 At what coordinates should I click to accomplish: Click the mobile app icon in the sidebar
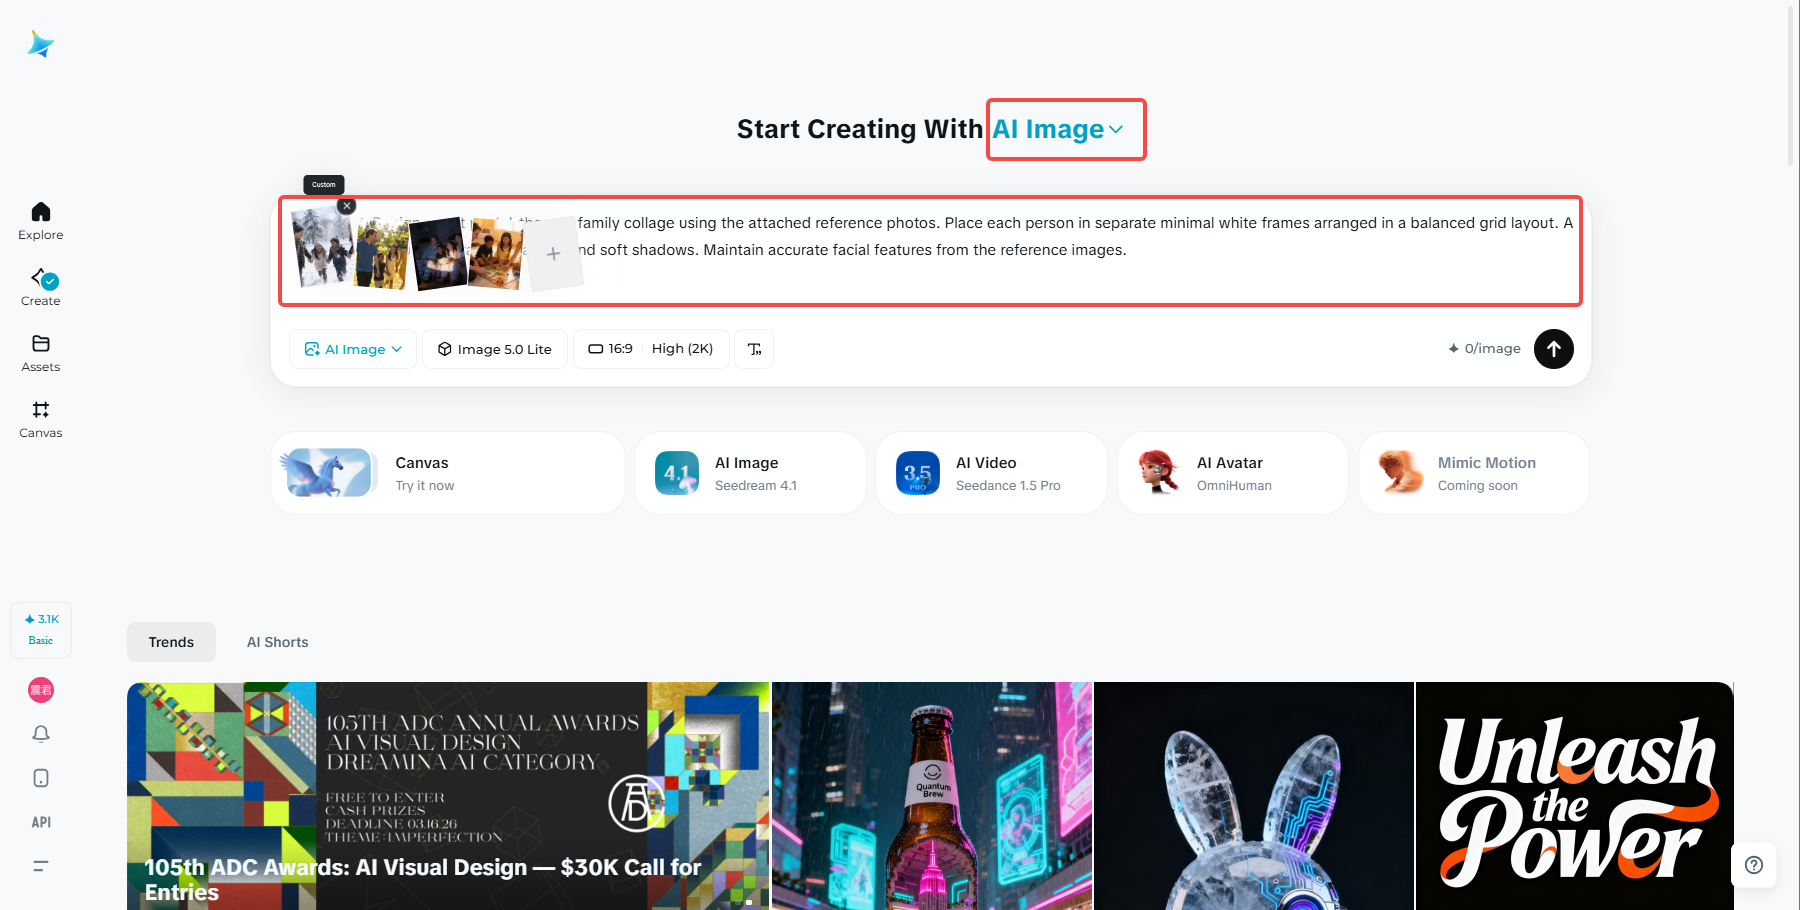point(40,777)
